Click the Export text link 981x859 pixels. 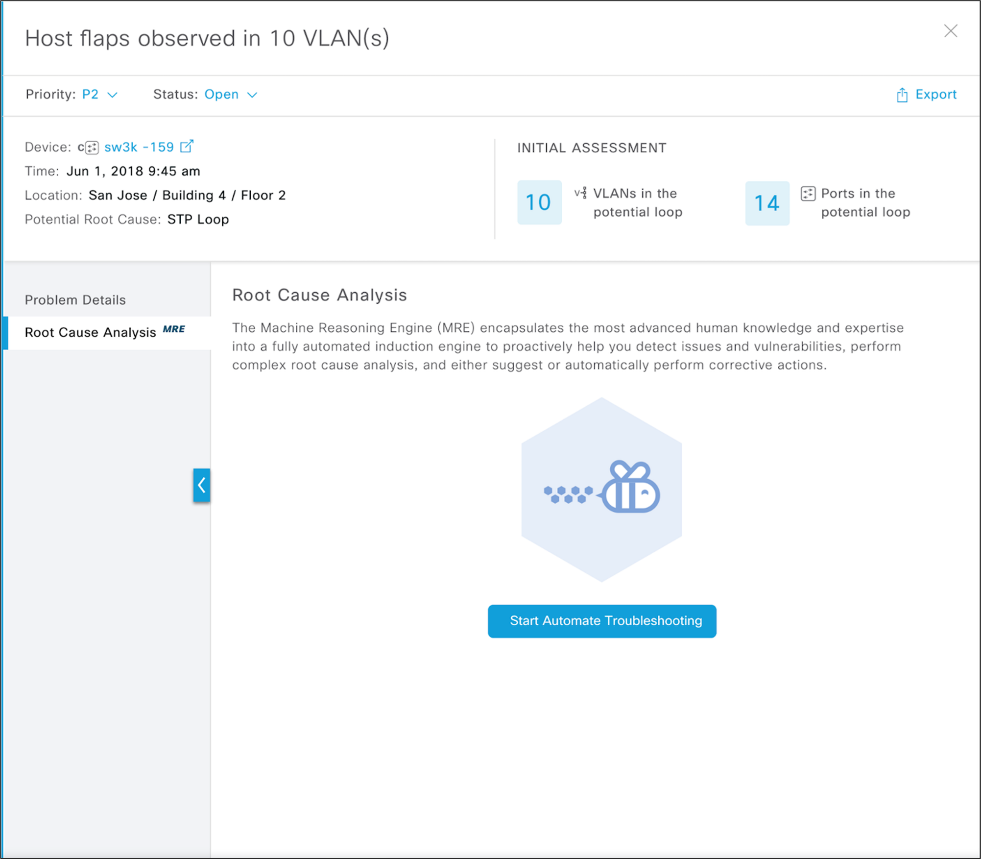click(936, 95)
